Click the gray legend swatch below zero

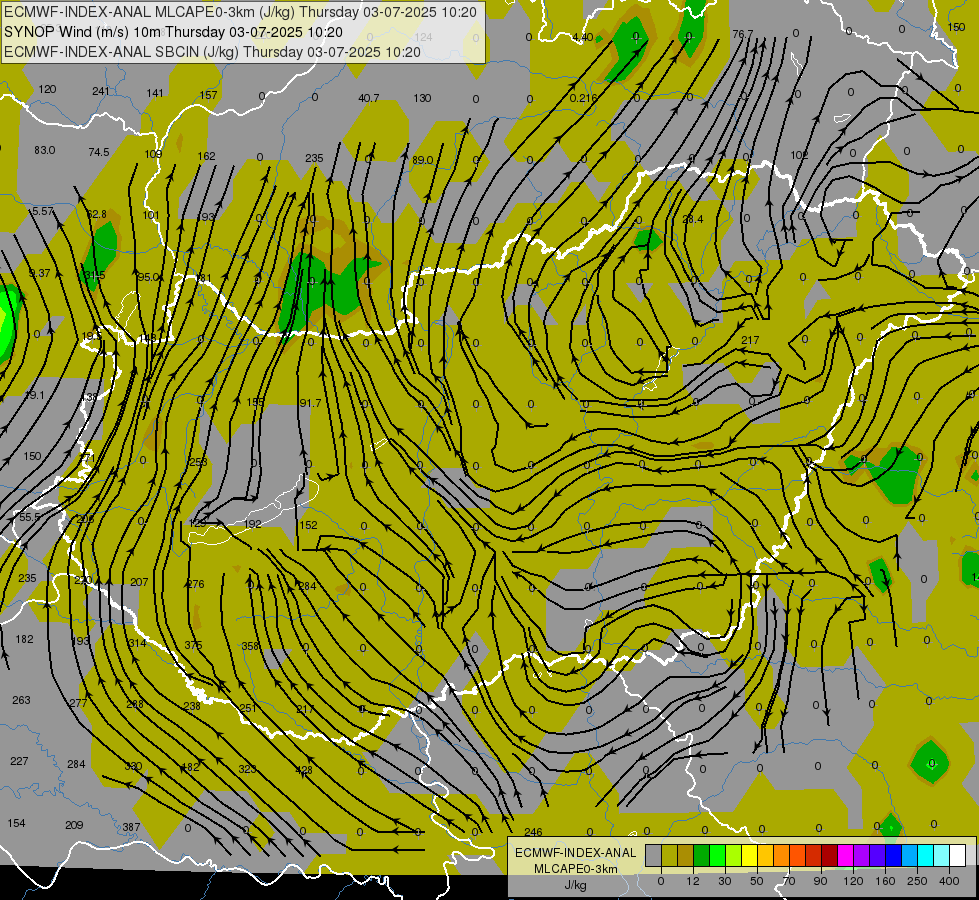654,855
